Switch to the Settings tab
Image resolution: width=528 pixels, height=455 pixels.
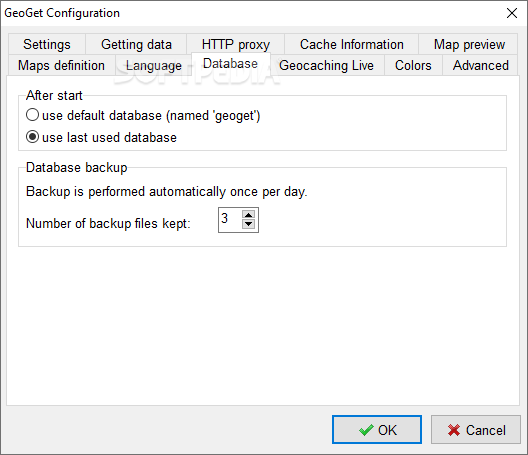tap(47, 44)
